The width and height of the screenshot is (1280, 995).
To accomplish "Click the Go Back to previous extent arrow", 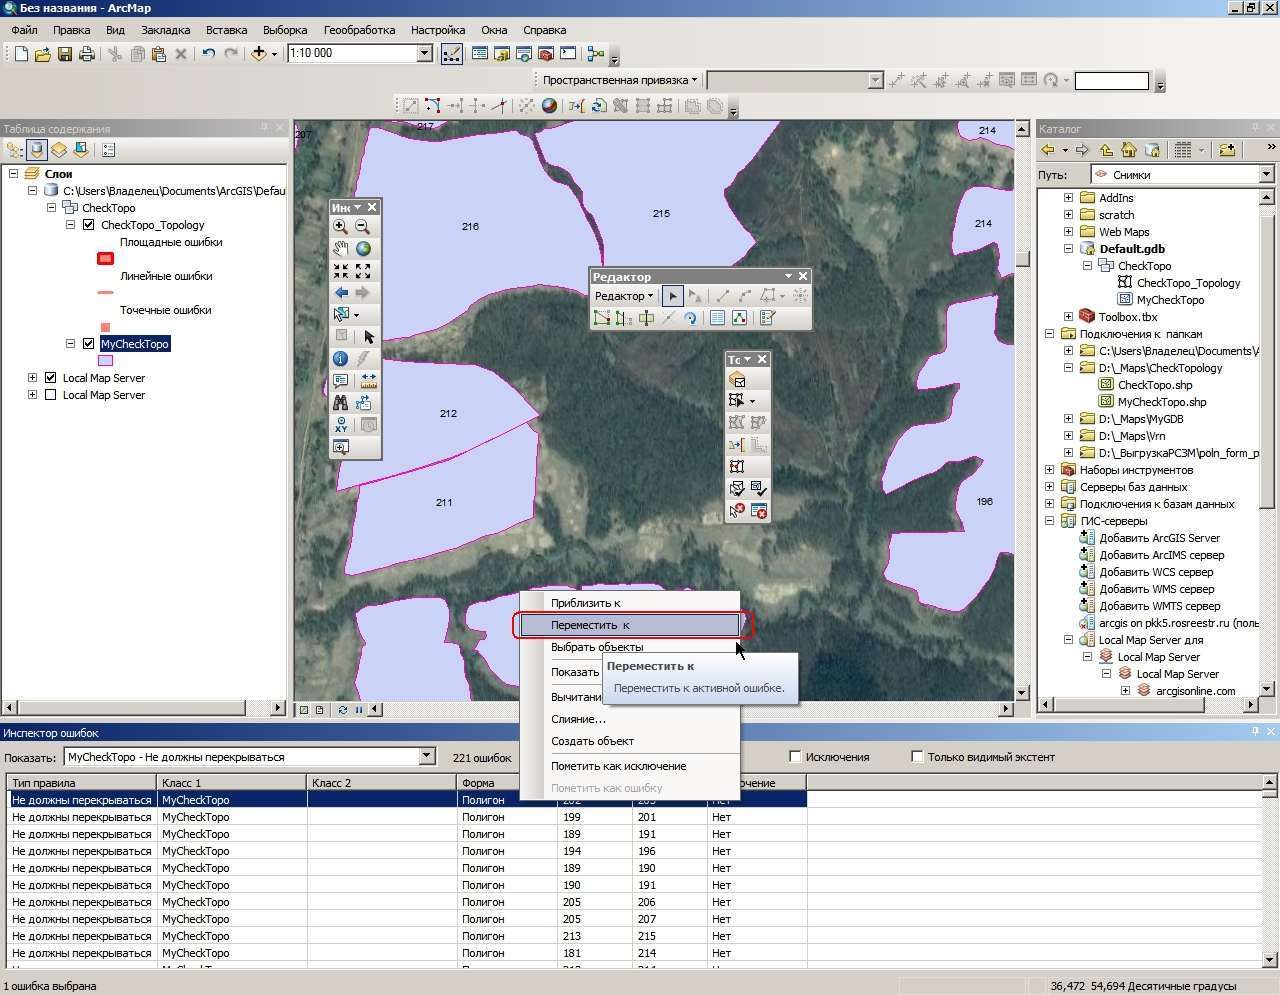I will click(341, 293).
